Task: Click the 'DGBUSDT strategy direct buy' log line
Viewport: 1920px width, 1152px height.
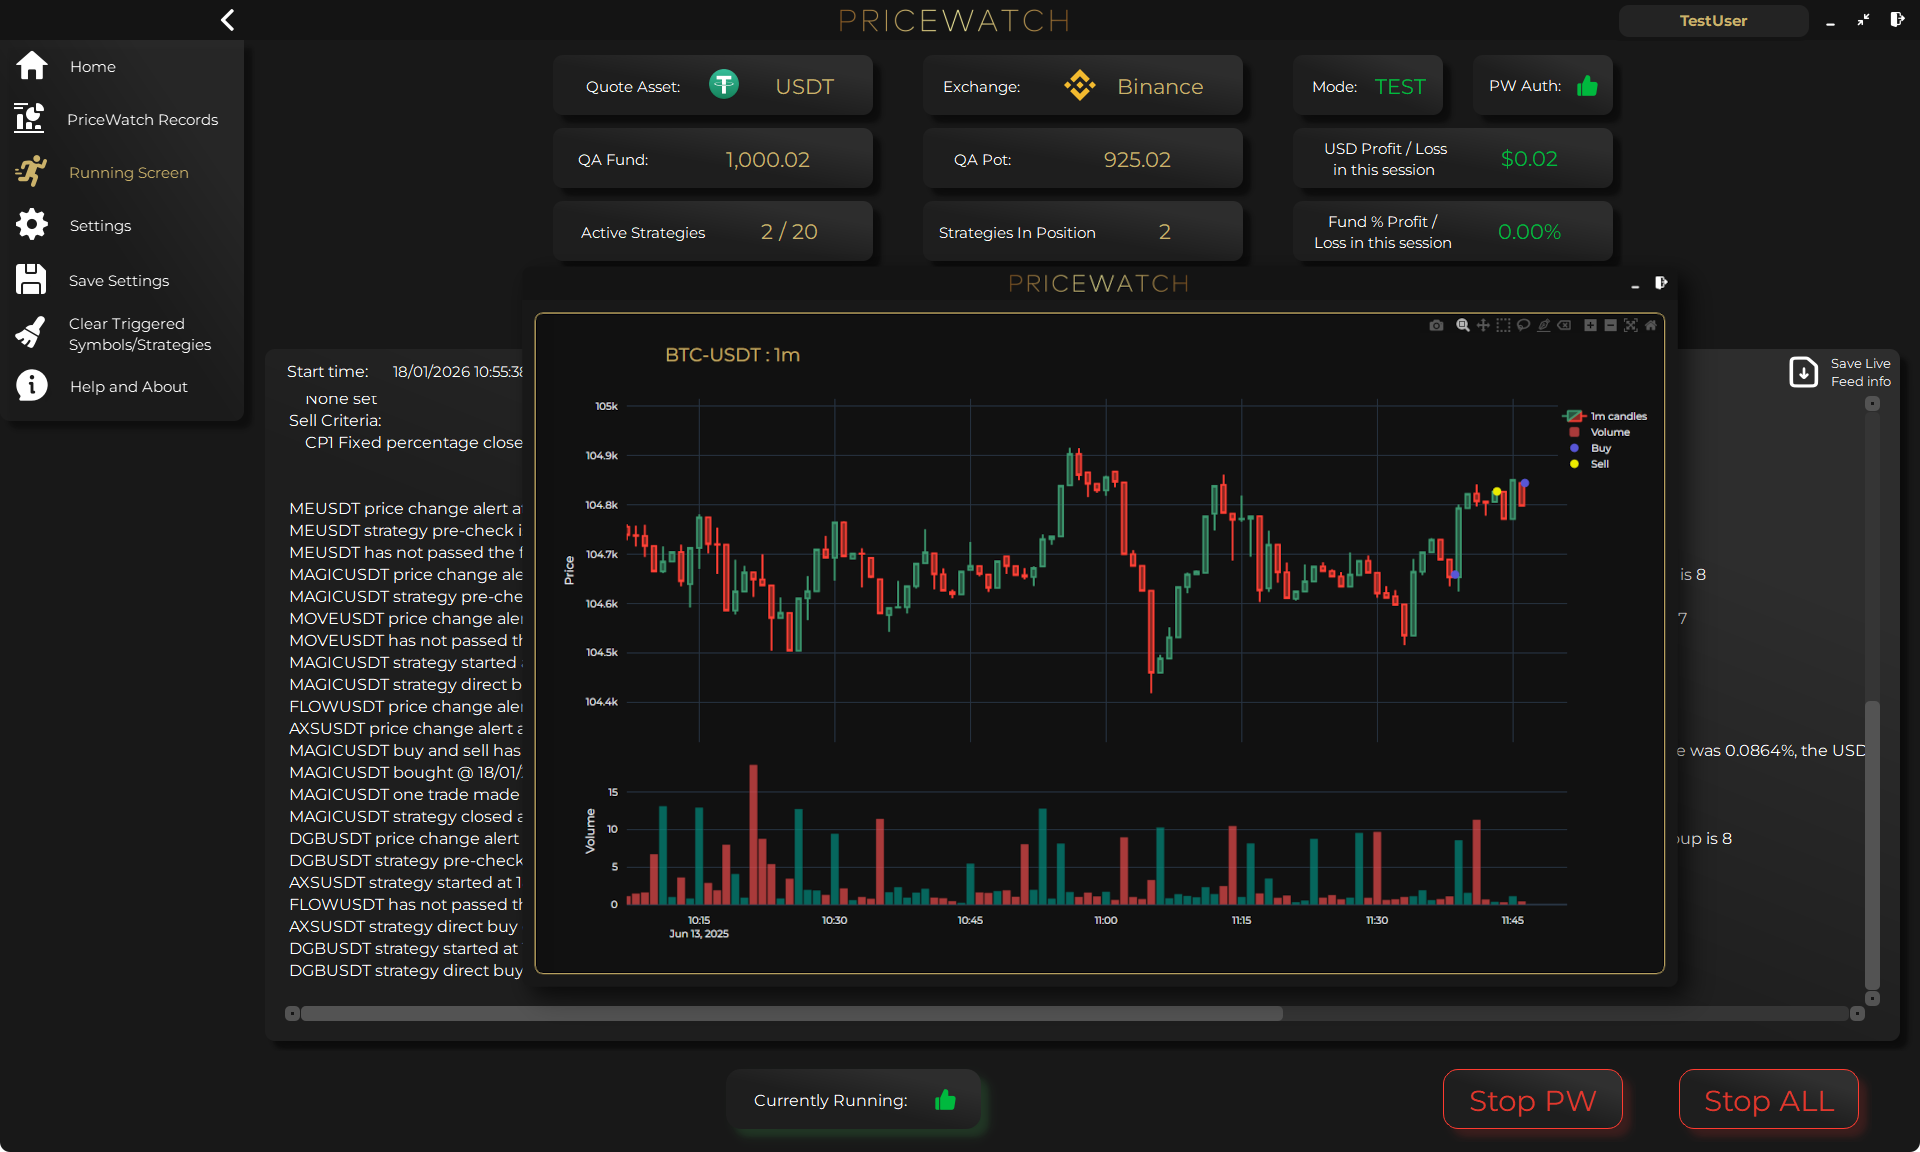Action: [405, 970]
